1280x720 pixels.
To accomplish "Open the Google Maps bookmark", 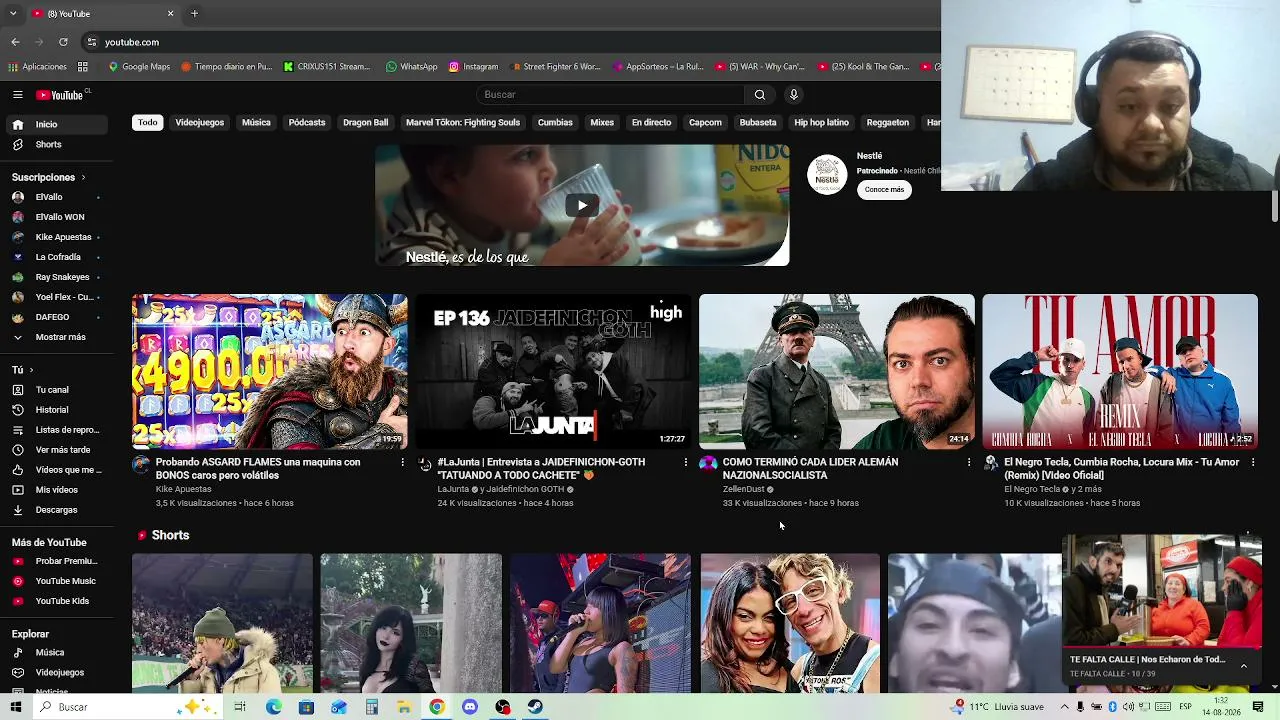I will pos(139,67).
